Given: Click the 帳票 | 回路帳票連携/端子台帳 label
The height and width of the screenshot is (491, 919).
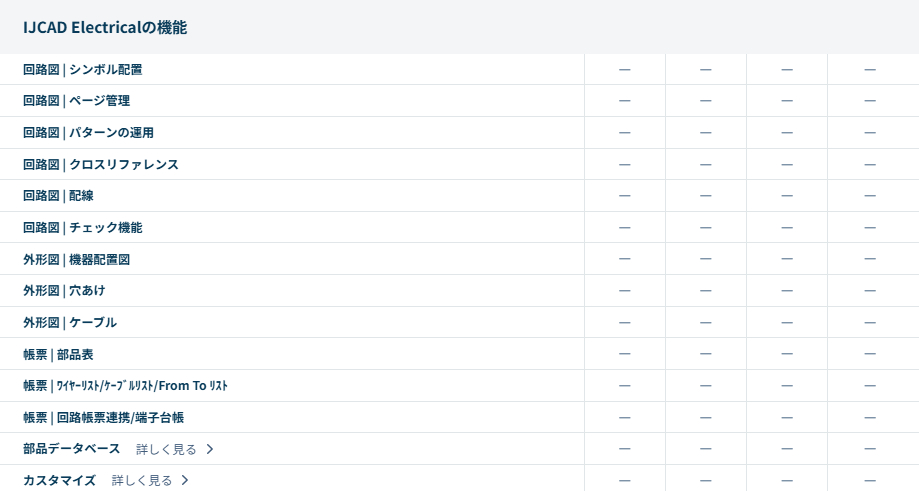Looking at the screenshot, I should point(104,417).
